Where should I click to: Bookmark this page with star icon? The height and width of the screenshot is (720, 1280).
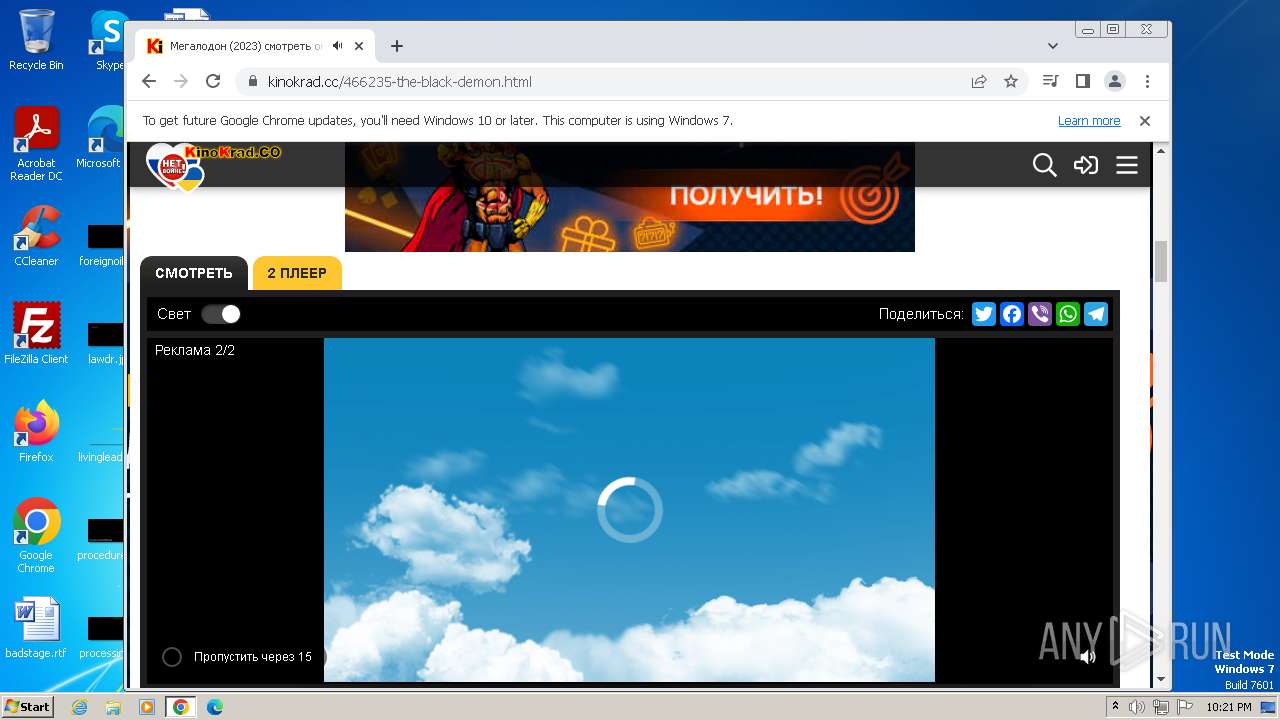(x=1011, y=82)
